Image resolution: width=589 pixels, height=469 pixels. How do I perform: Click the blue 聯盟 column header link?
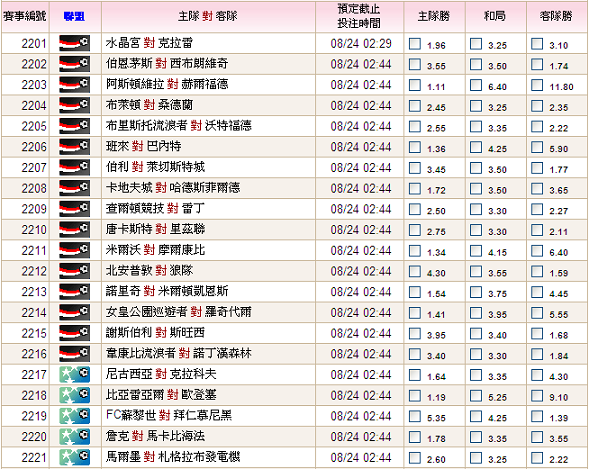(74, 17)
